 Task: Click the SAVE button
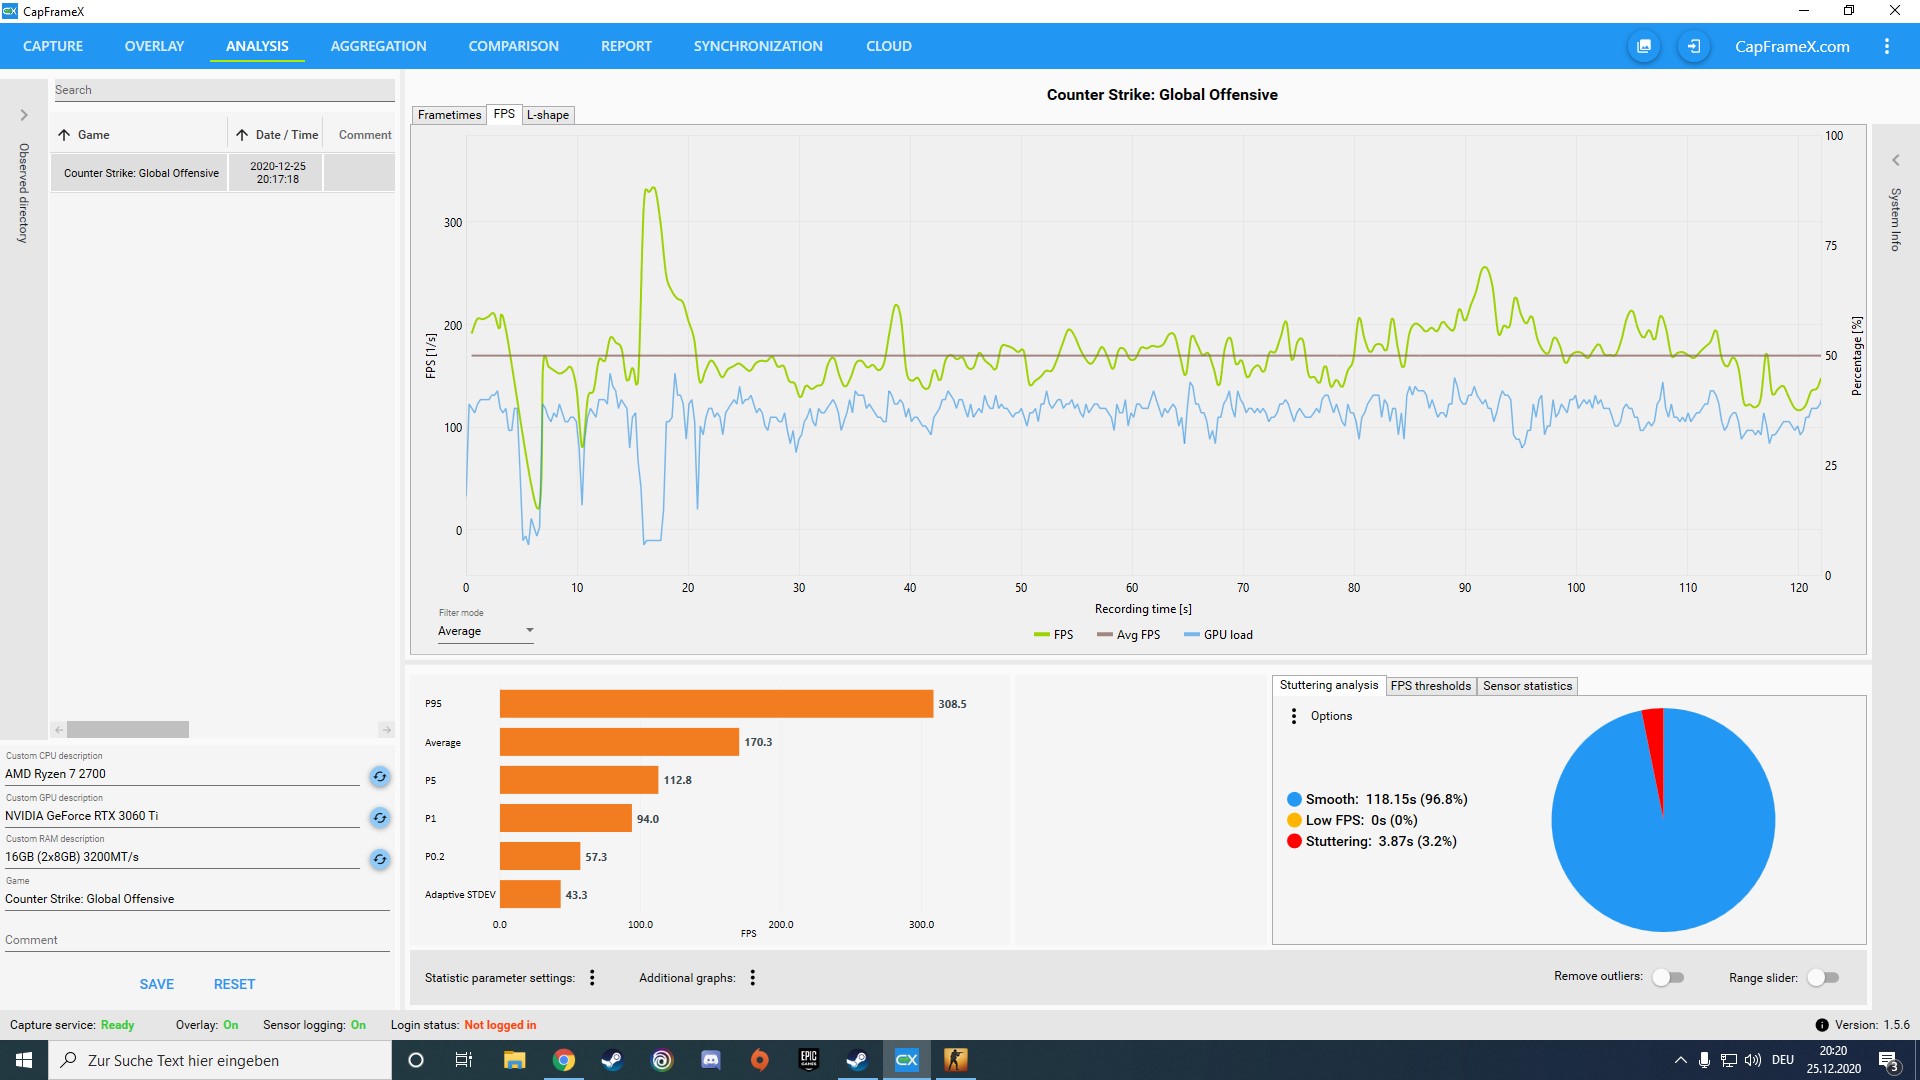(157, 984)
